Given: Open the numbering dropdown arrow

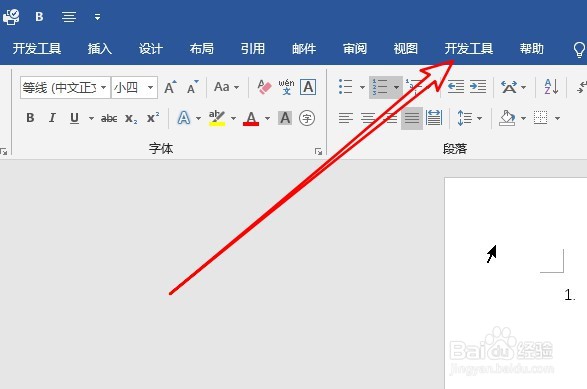Looking at the screenshot, I should [396, 88].
